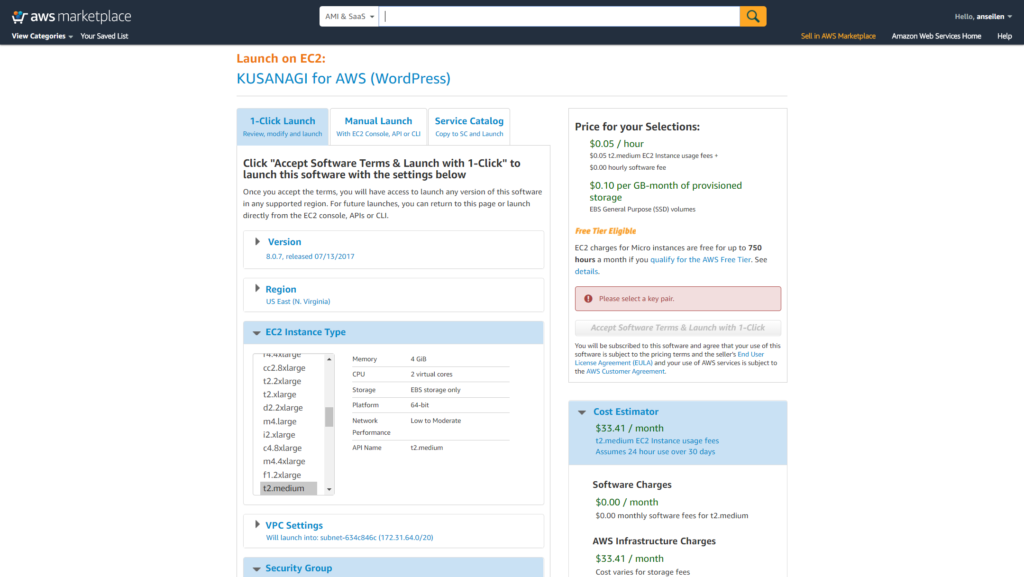Open the End User License Agreement (EULA) link
The height and width of the screenshot is (577, 1024).
coord(669,358)
